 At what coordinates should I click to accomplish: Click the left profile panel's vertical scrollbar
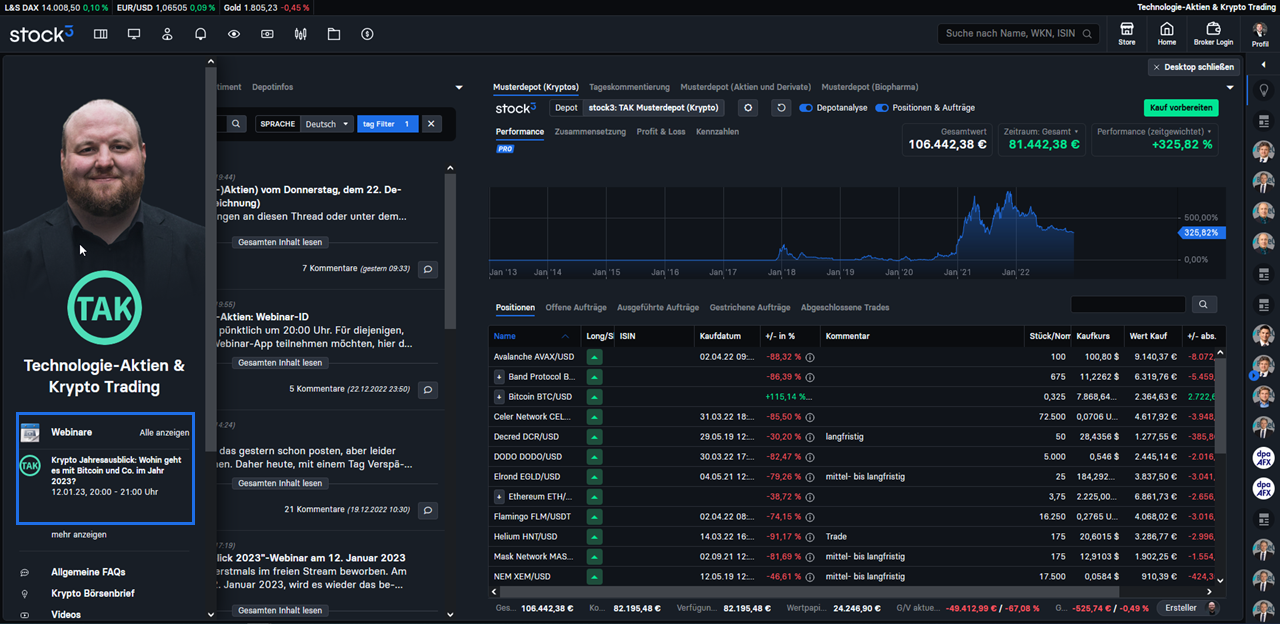point(210,258)
